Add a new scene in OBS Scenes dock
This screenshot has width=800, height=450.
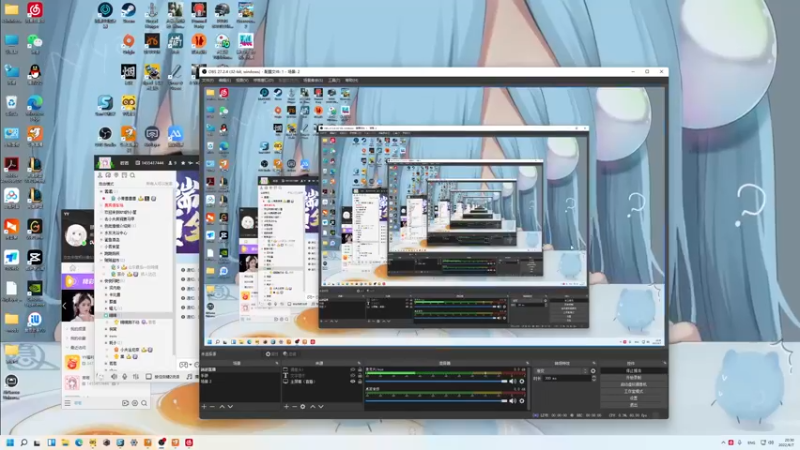pos(204,407)
